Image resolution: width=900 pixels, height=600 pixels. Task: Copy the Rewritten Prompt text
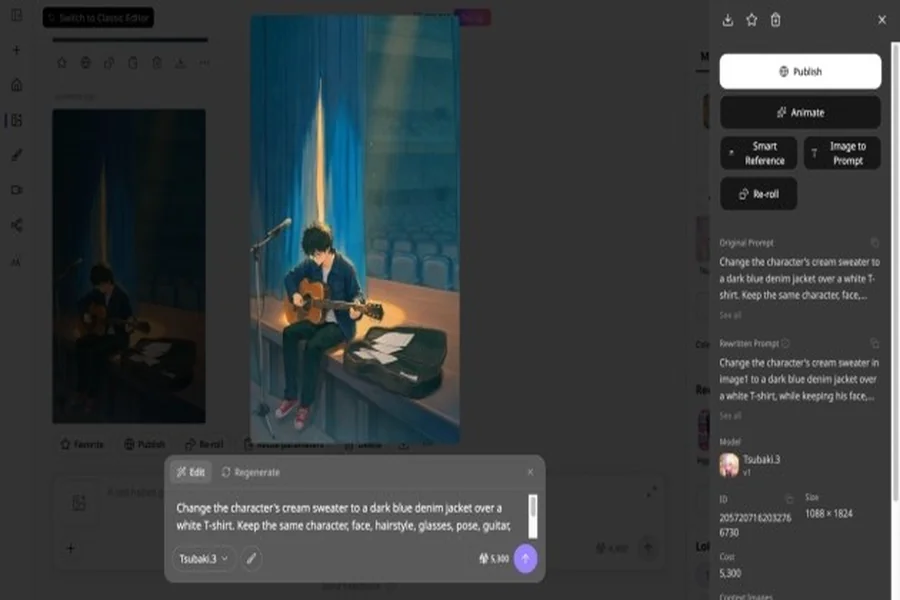[x=875, y=343]
